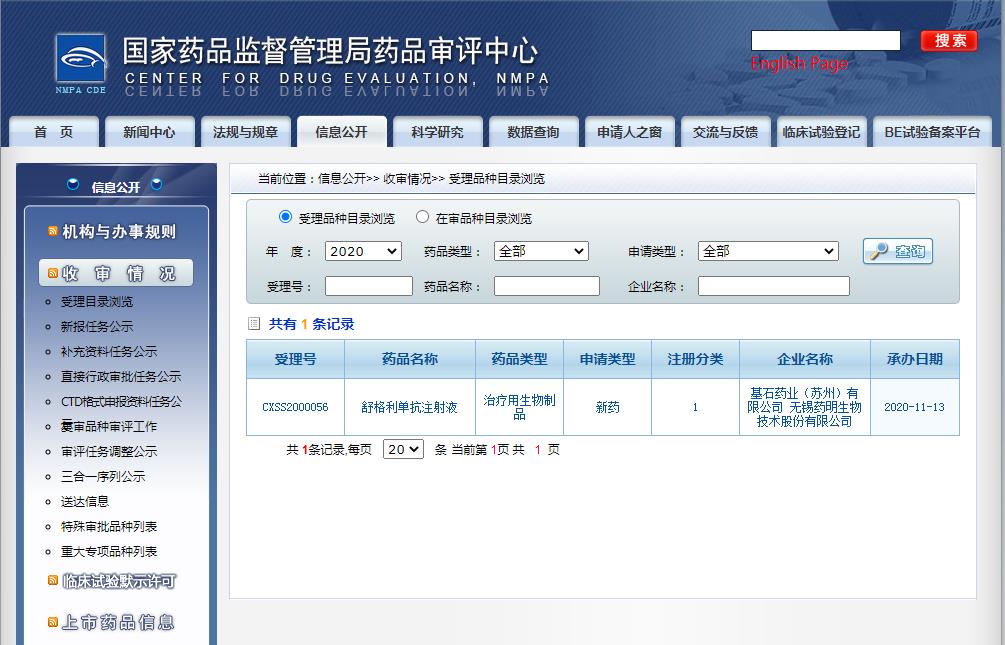
Task: Click the 药品名称 input field
Action: pyautogui.click(x=546, y=287)
